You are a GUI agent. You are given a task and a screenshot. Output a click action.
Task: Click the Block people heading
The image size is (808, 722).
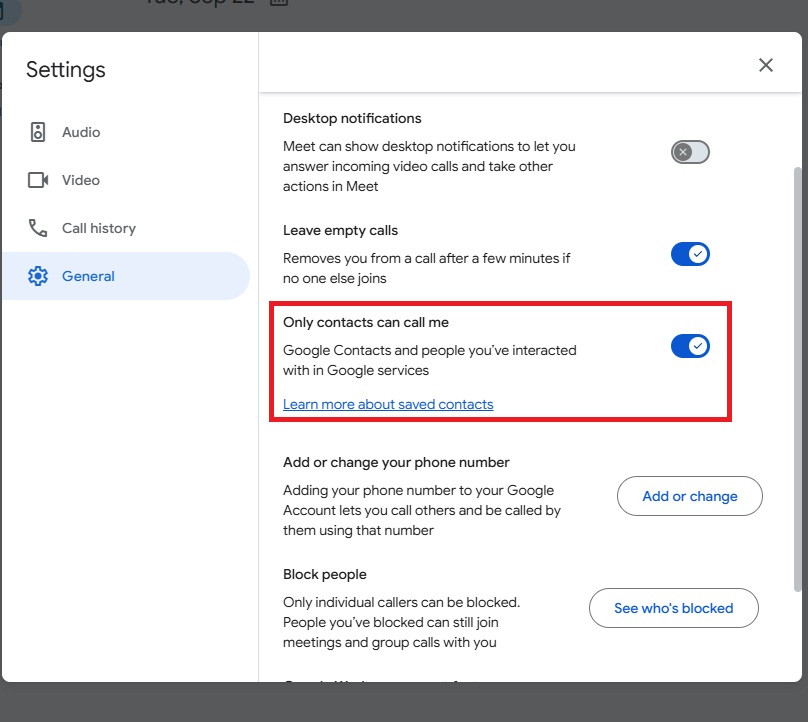(x=325, y=574)
